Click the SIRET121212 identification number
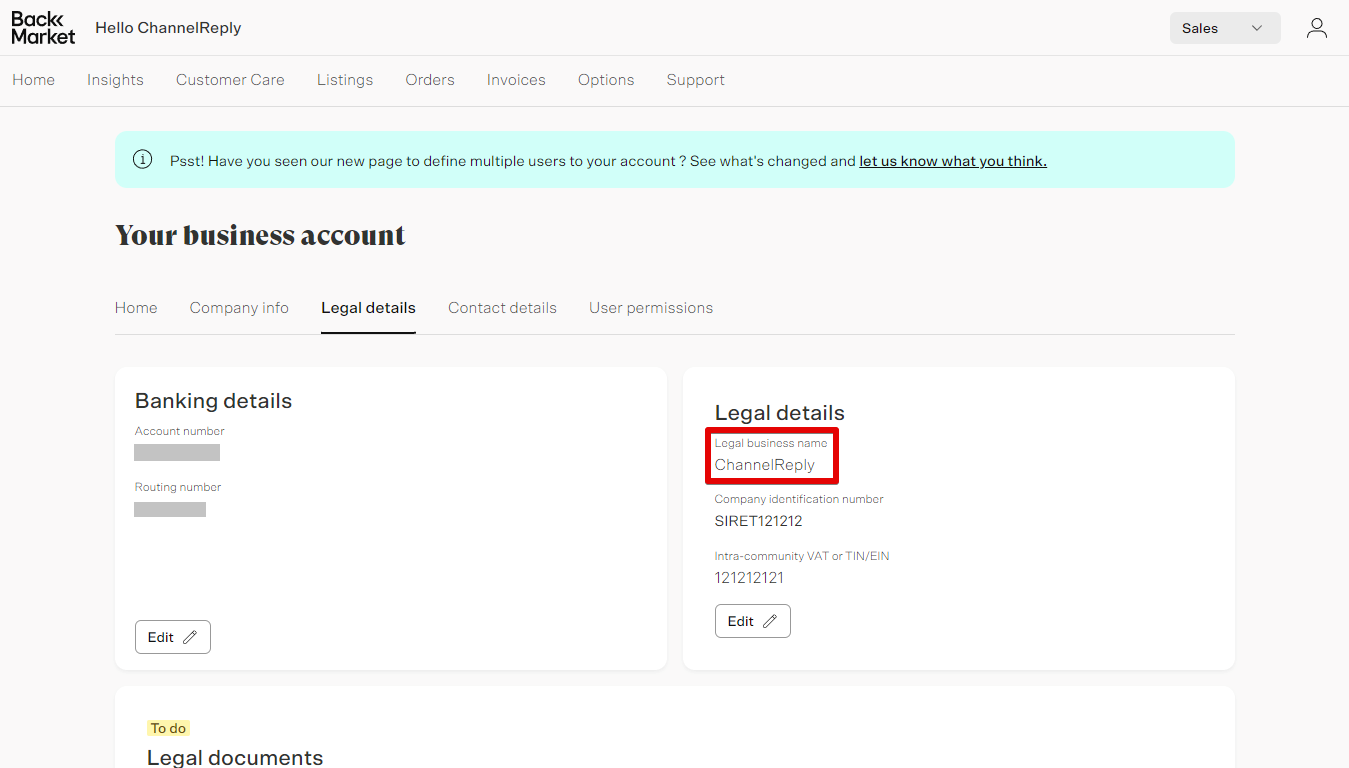Image resolution: width=1349 pixels, height=768 pixels. click(759, 521)
